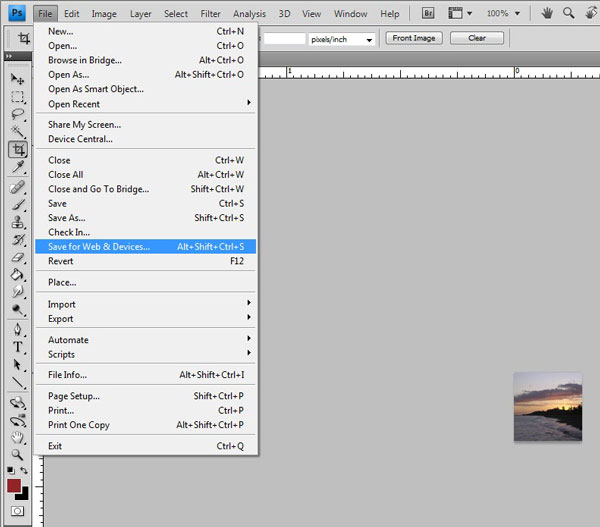Choose Save for Web & Devices
The height and width of the screenshot is (527, 600).
(x=145, y=246)
